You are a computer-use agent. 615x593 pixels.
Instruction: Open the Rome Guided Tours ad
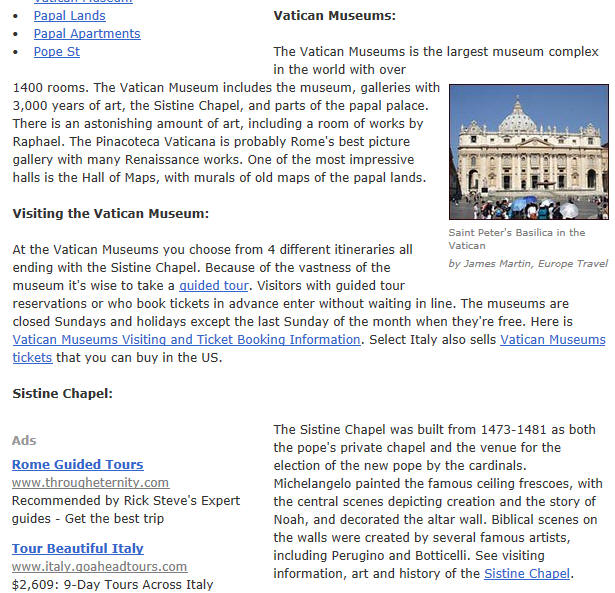[x=78, y=464]
